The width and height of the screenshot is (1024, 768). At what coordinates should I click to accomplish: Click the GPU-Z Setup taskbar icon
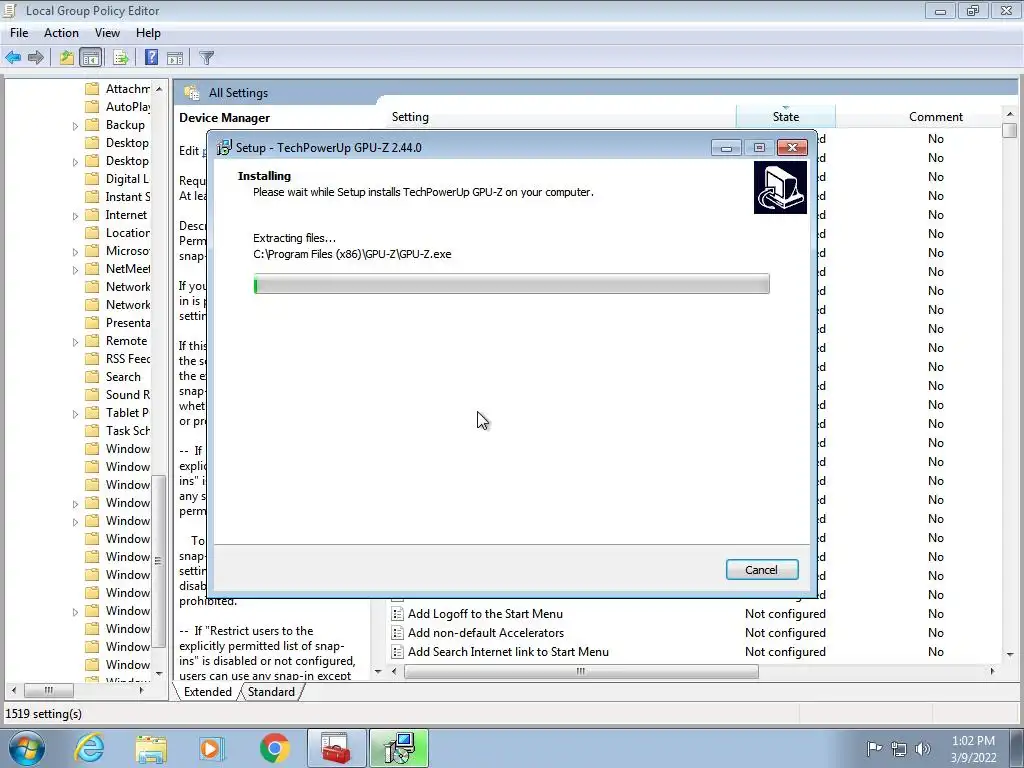point(399,748)
